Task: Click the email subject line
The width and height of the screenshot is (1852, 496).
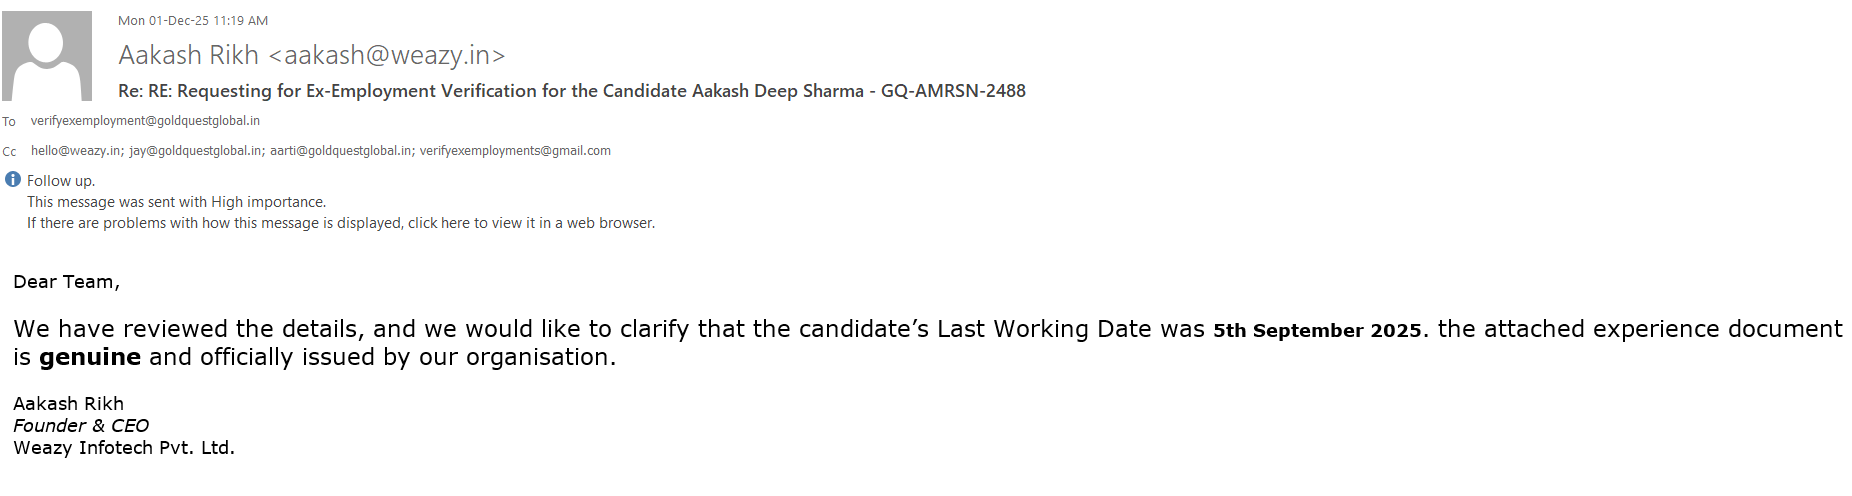Action: tap(571, 91)
